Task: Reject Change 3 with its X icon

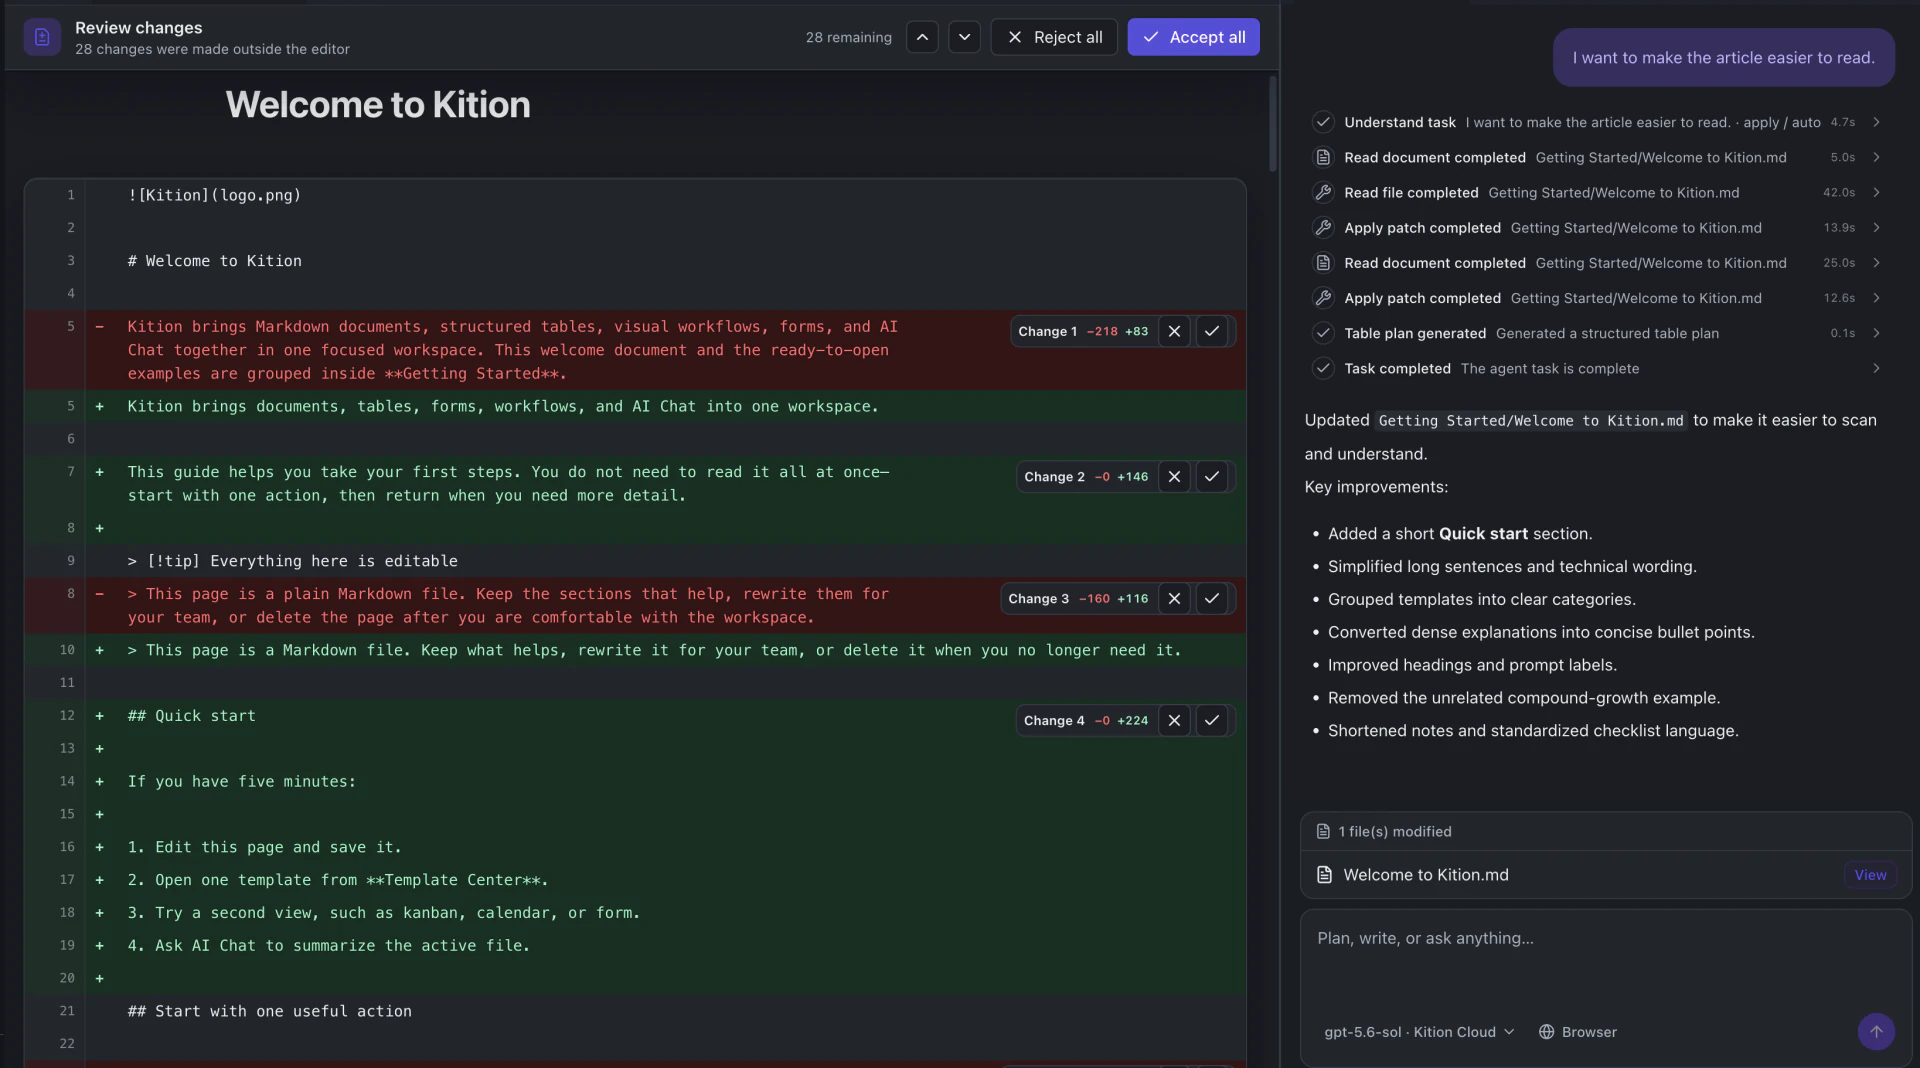Action: tap(1174, 598)
